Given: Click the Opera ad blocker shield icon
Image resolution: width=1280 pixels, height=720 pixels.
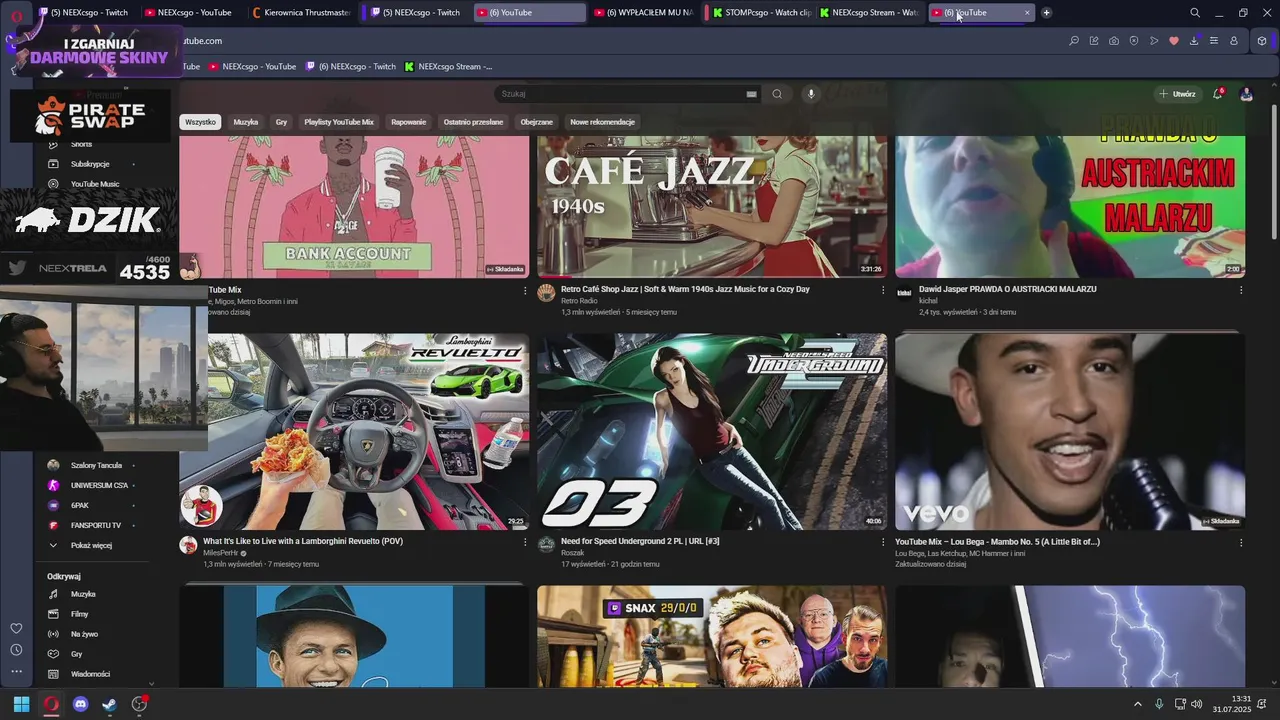Looking at the screenshot, I should point(1134,41).
